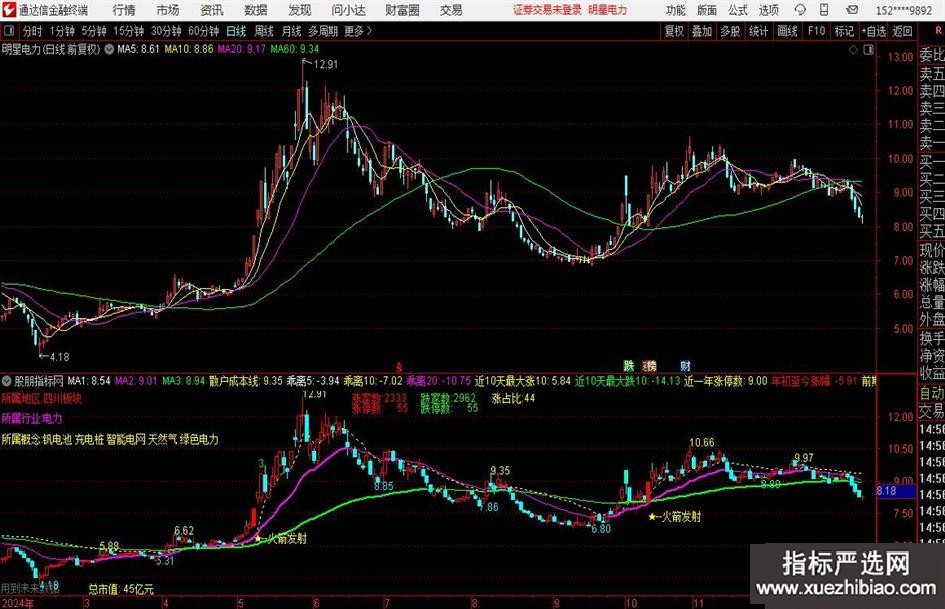Open the mail message icon
This screenshot has height=609, width=945.
pyautogui.click(x=852, y=10)
